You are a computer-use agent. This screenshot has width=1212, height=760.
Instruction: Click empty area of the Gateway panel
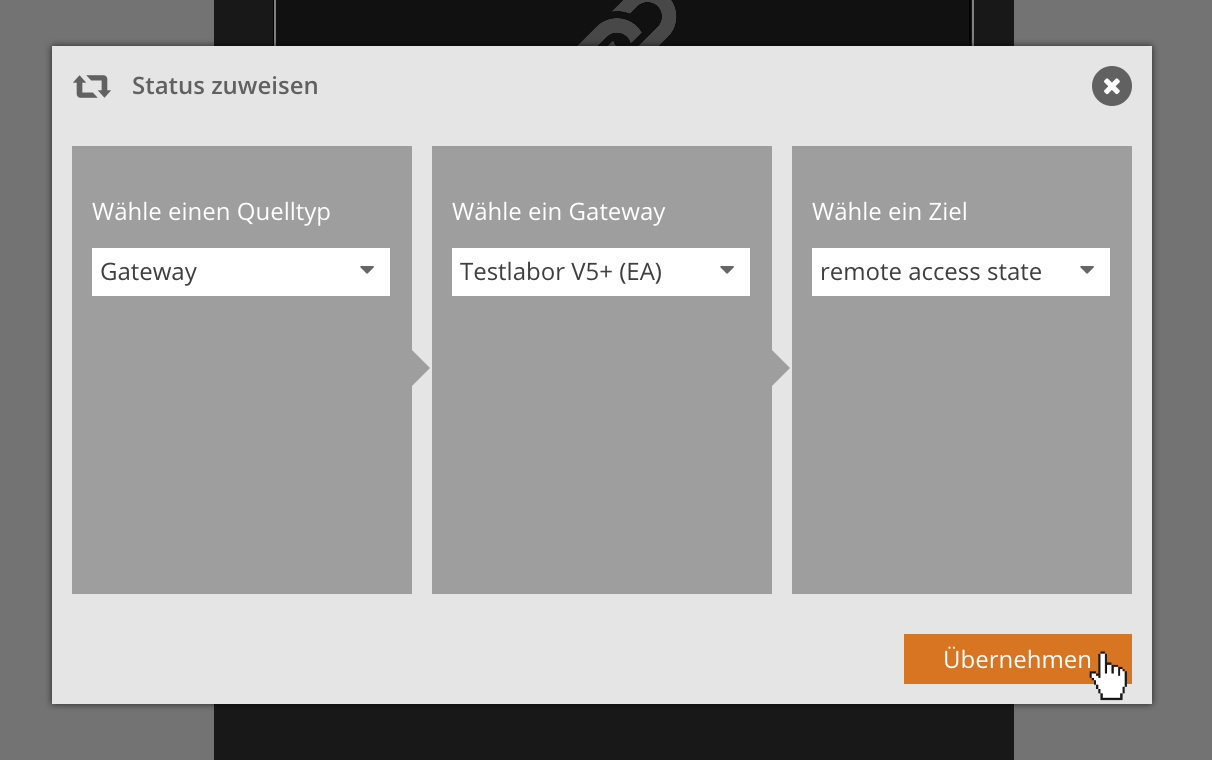tap(601, 450)
